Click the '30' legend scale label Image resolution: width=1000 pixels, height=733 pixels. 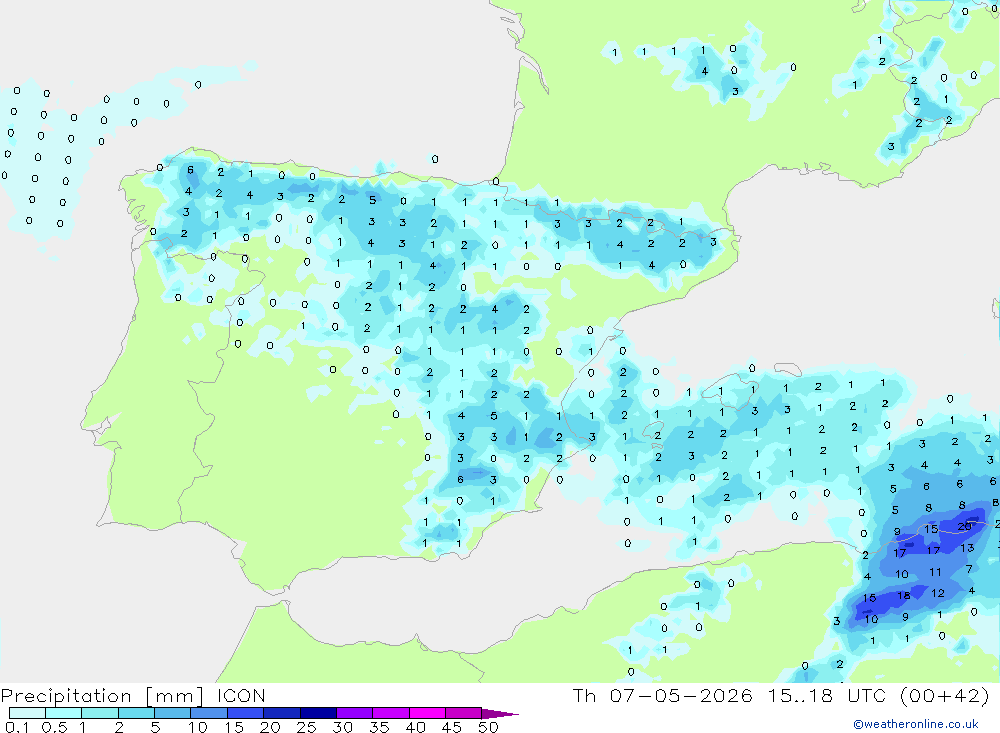click(x=342, y=727)
